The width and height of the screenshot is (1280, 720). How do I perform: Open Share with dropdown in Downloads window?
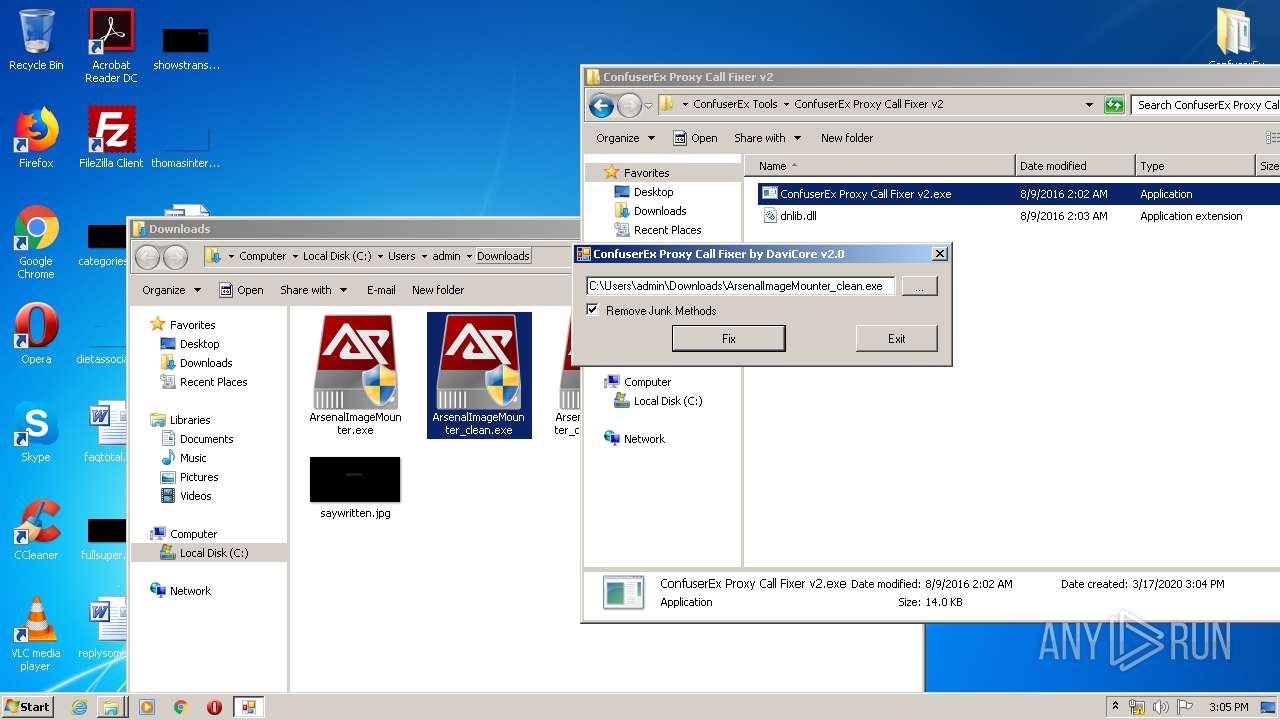coord(313,290)
